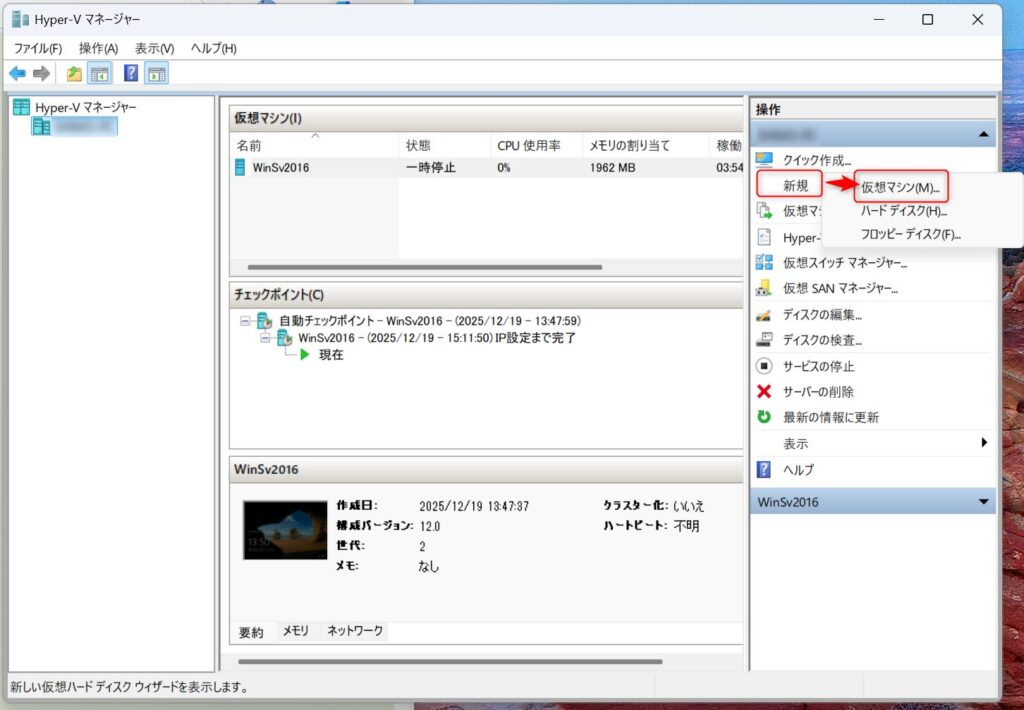Screen dimensions: 1024x710
Task: Click the green refresh (最新の情報に更新) icon
Action: [765, 417]
